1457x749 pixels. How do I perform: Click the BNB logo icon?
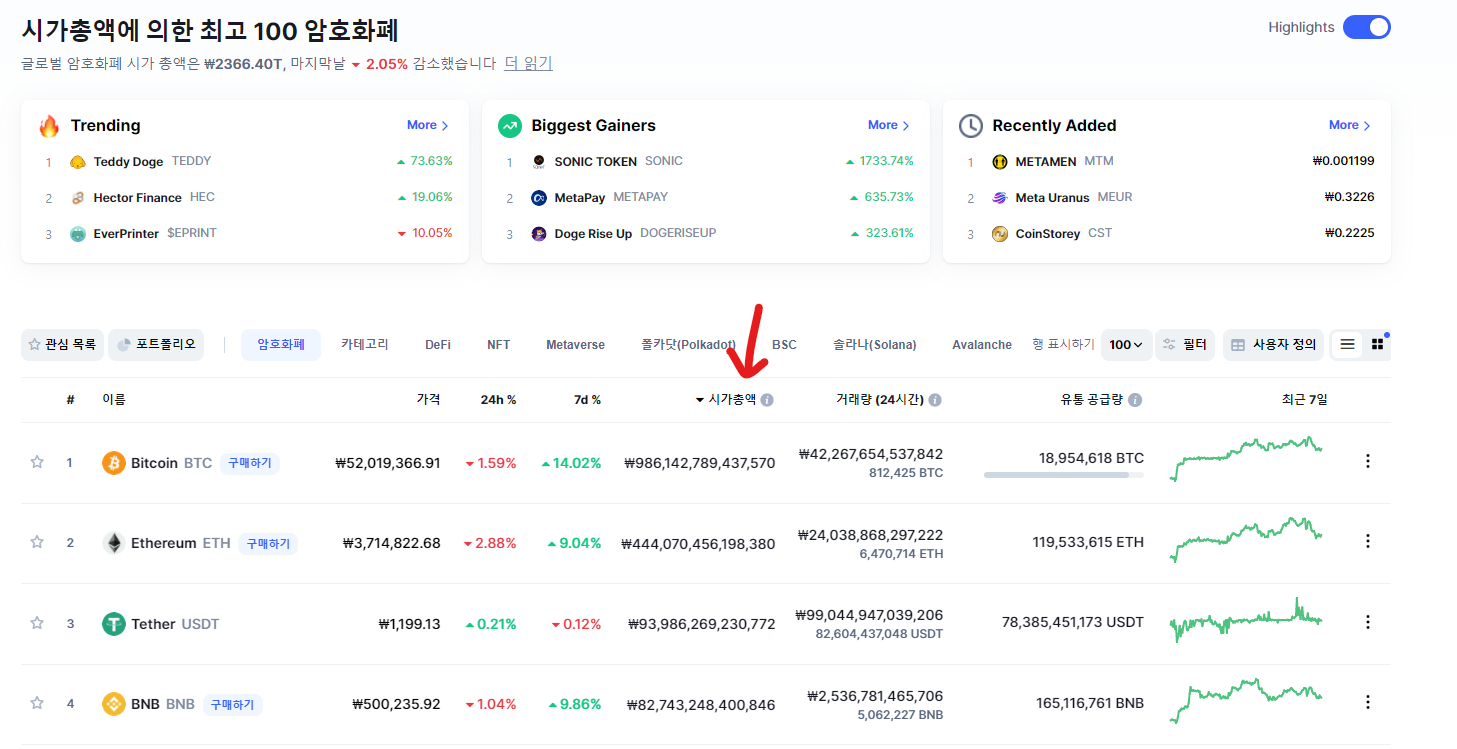(114, 704)
